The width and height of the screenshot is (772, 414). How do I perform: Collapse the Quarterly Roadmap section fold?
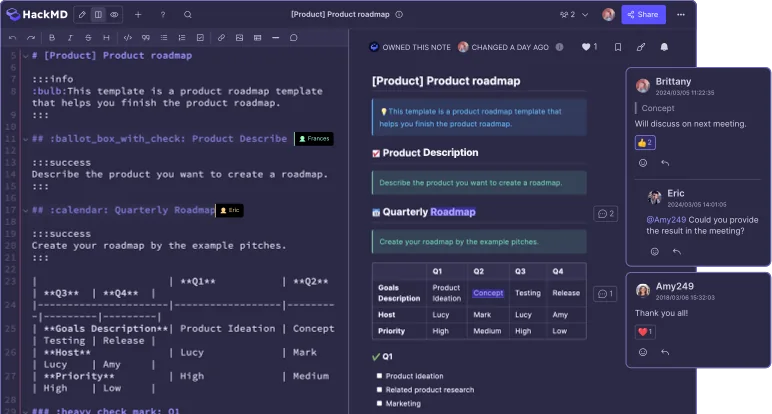(x=26, y=211)
